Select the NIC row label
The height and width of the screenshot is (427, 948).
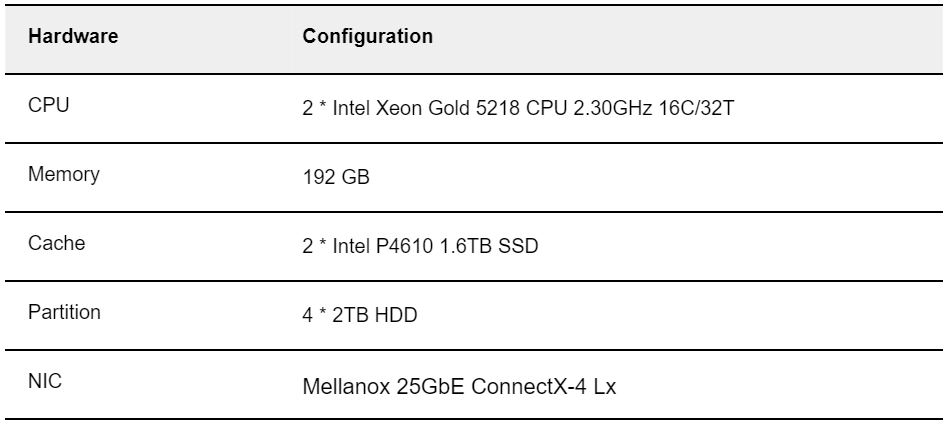click(45, 381)
